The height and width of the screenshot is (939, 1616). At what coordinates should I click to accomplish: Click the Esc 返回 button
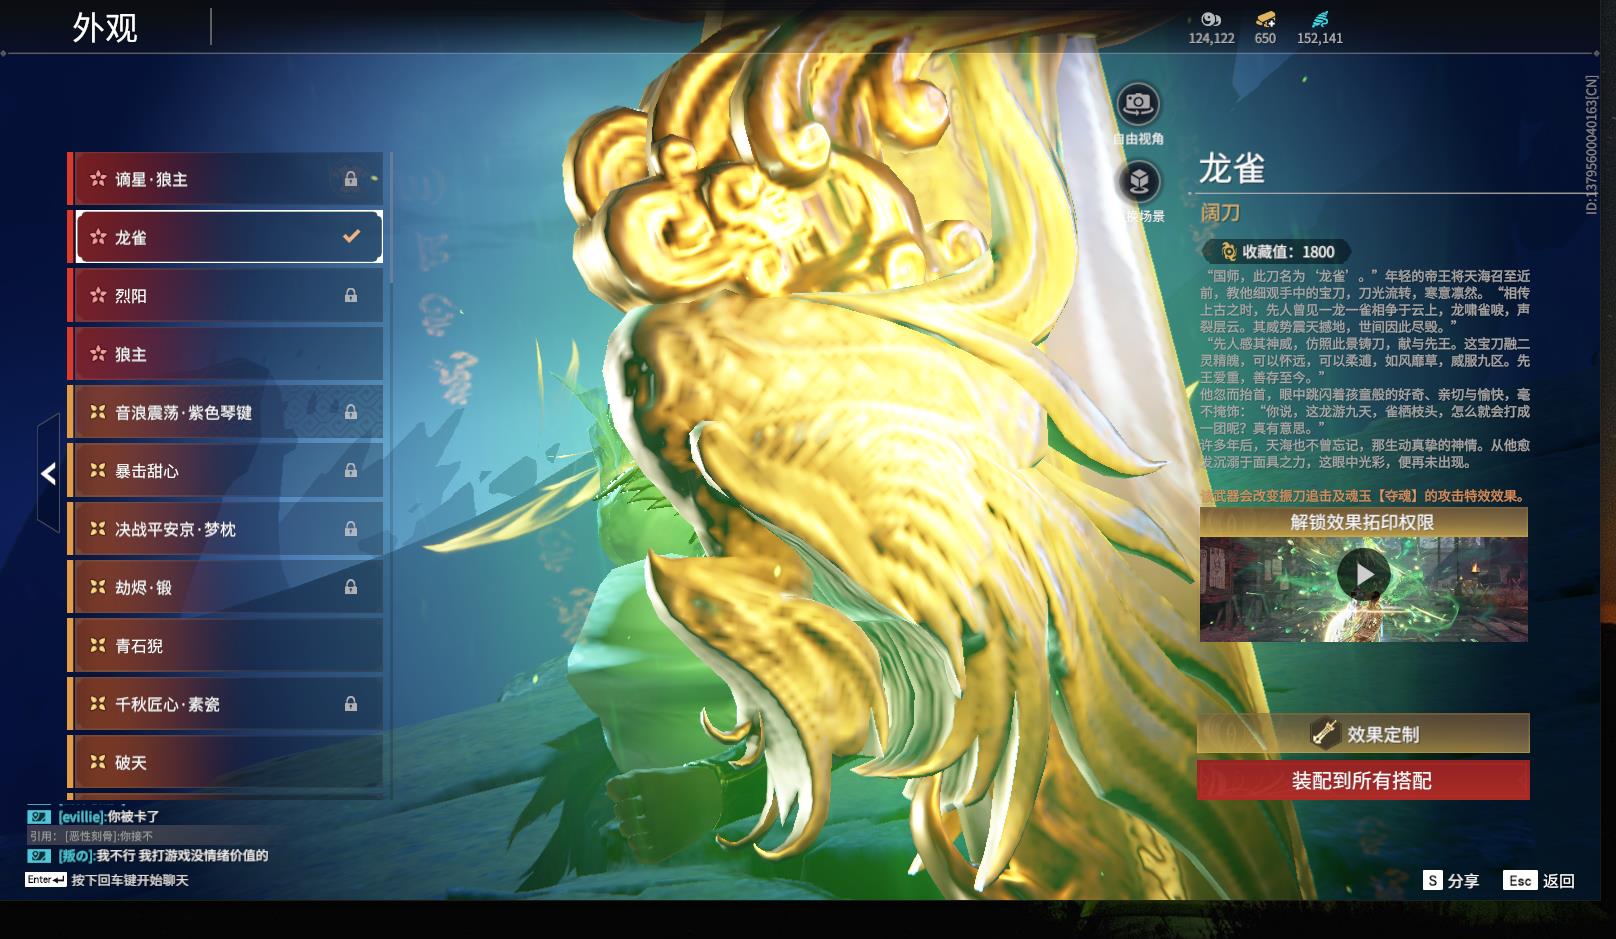click(x=1539, y=880)
